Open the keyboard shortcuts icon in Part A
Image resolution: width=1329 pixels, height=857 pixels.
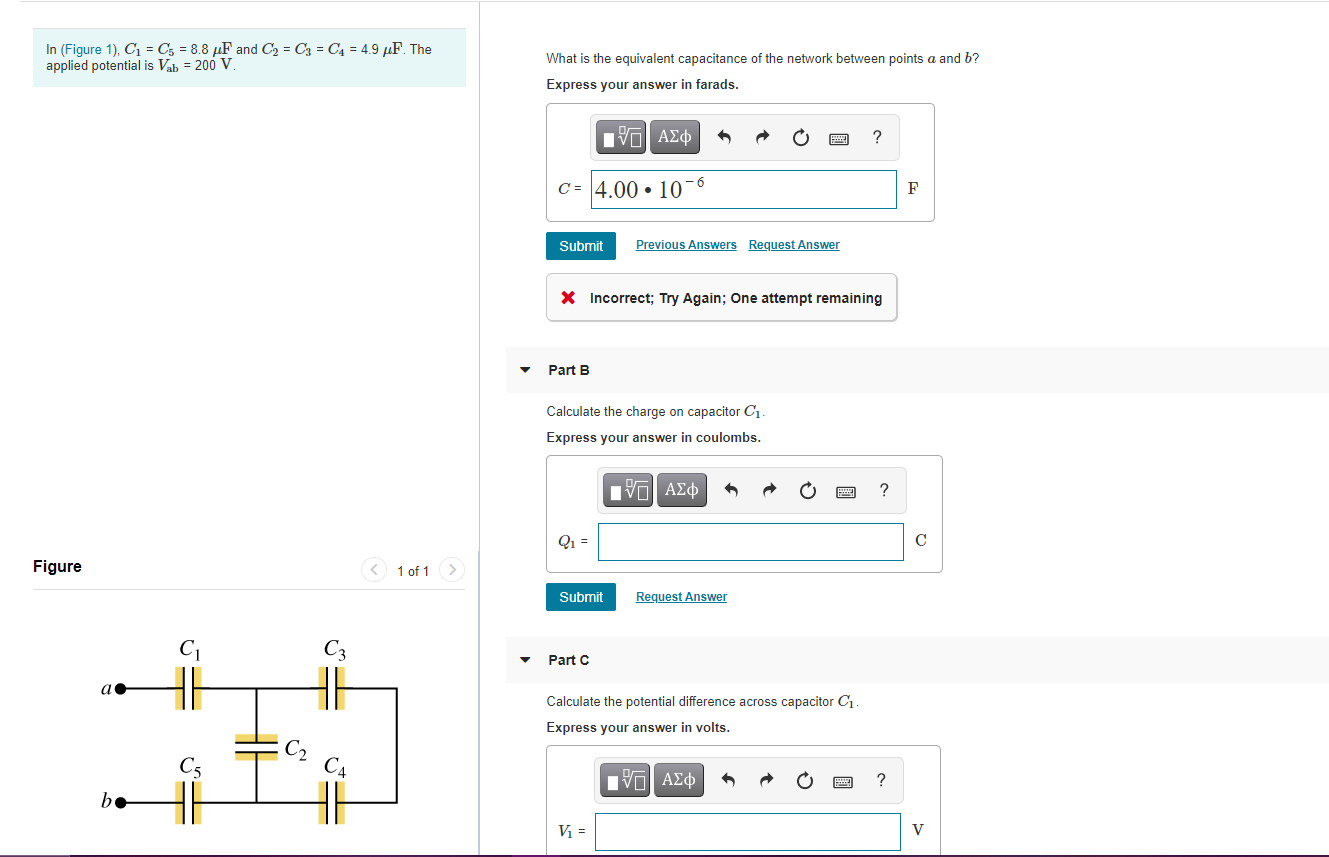pyautogui.click(x=839, y=137)
